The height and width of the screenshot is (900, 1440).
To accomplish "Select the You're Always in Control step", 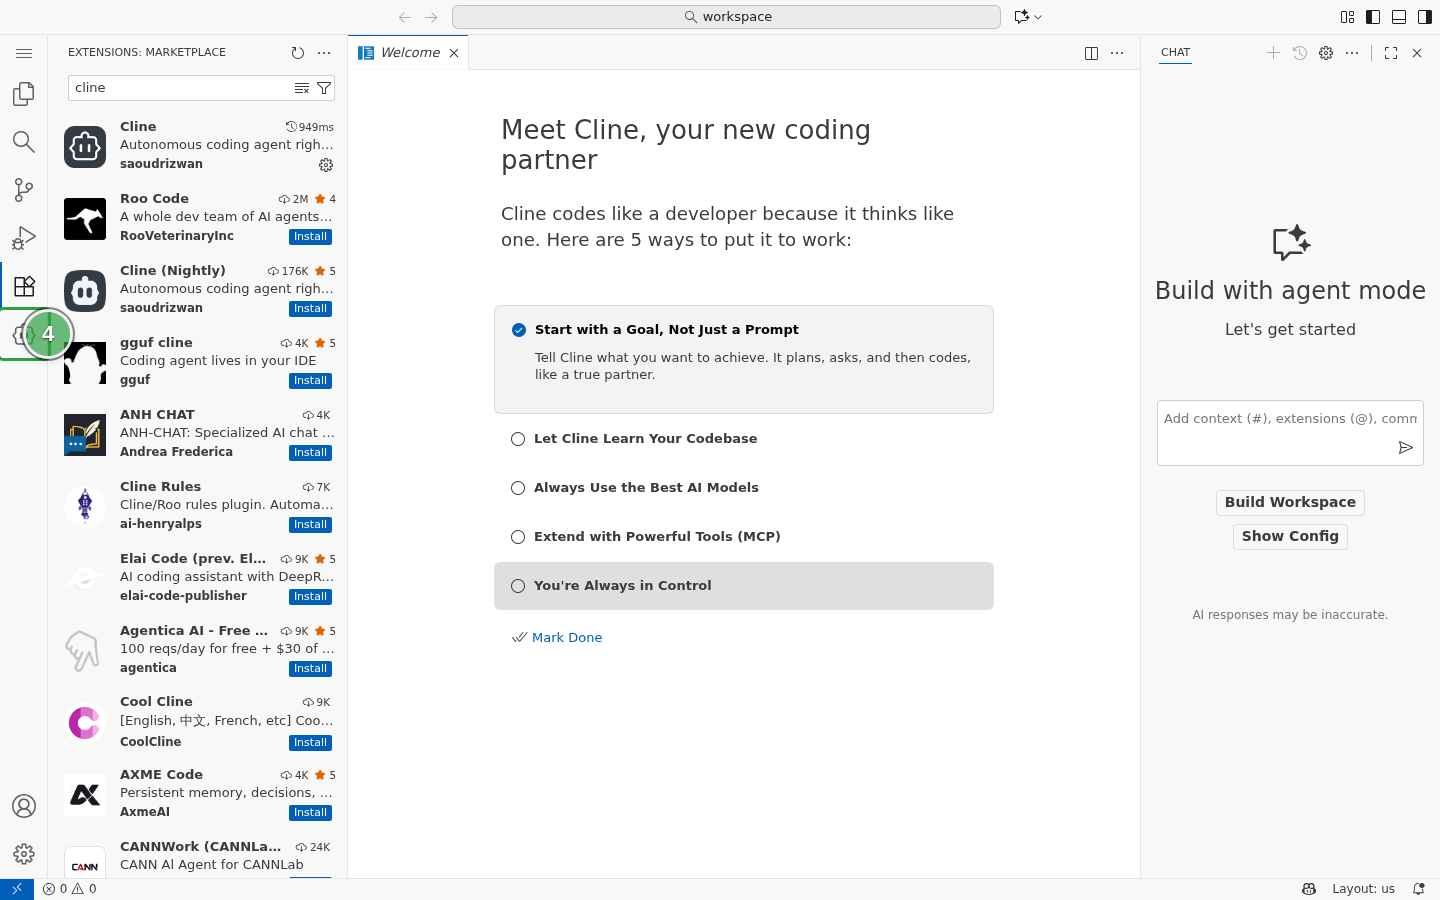I will pyautogui.click(x=744, y=586).
